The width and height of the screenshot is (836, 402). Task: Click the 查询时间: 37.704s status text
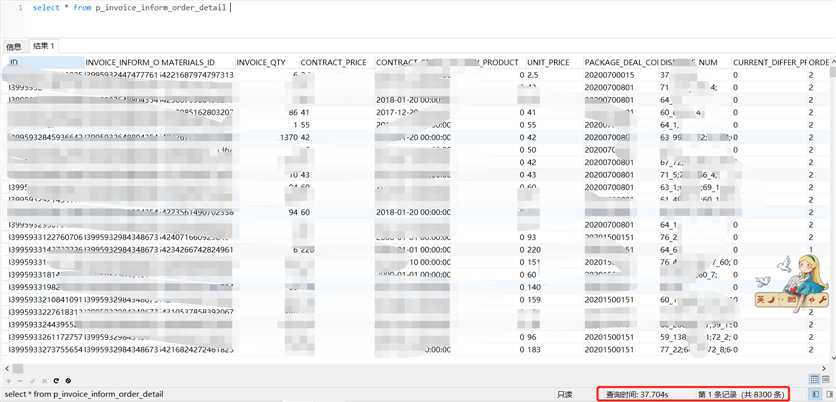637,395
